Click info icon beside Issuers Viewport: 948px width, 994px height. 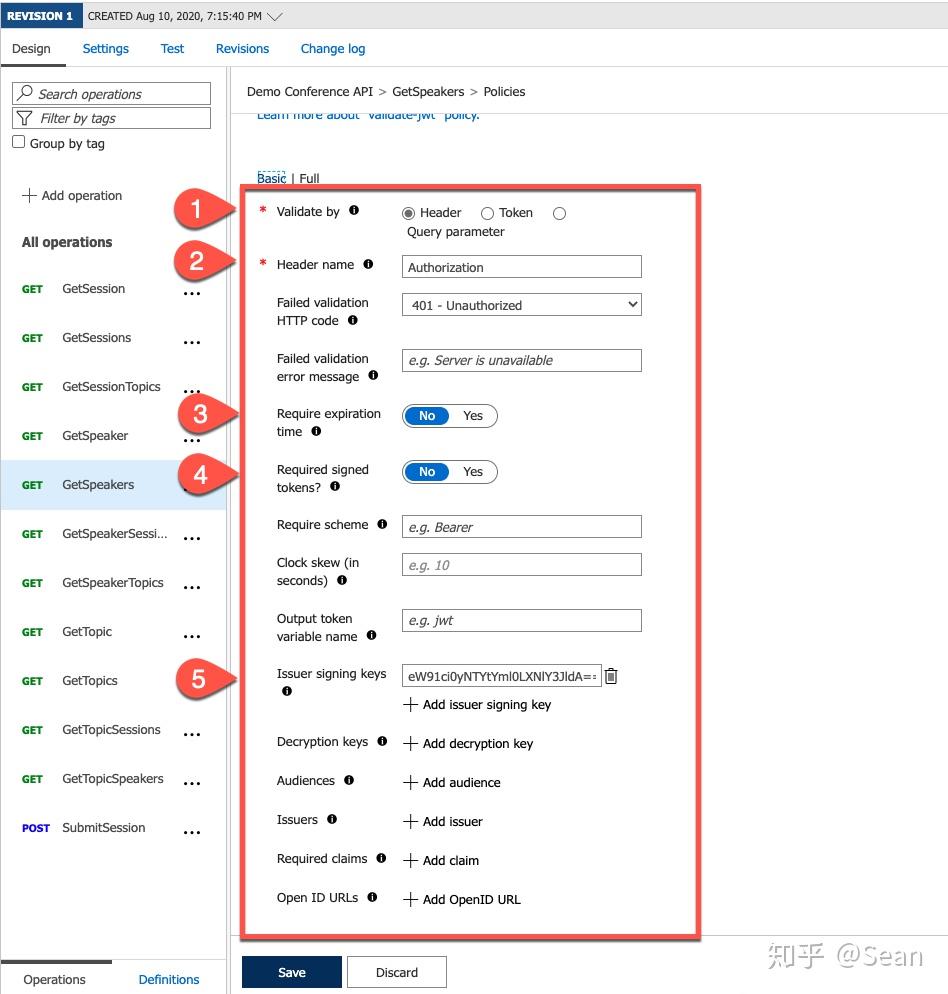coord(332,819)
